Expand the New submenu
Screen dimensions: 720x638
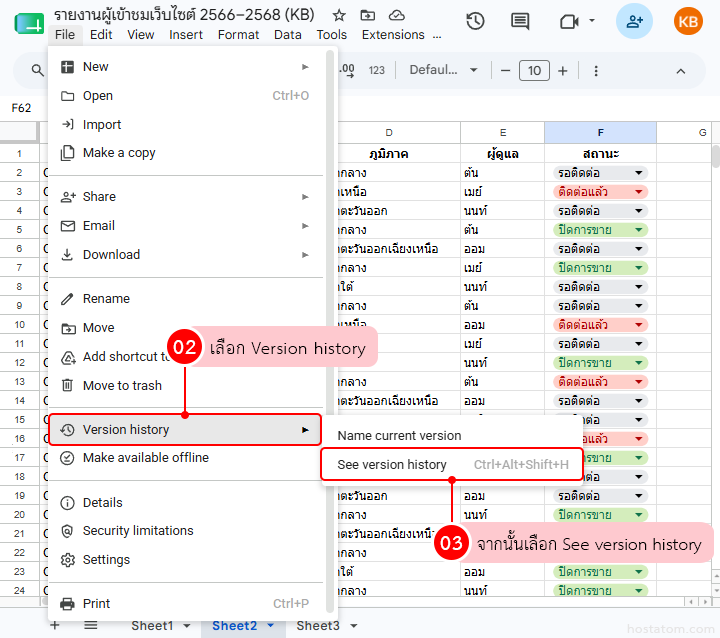186,67
